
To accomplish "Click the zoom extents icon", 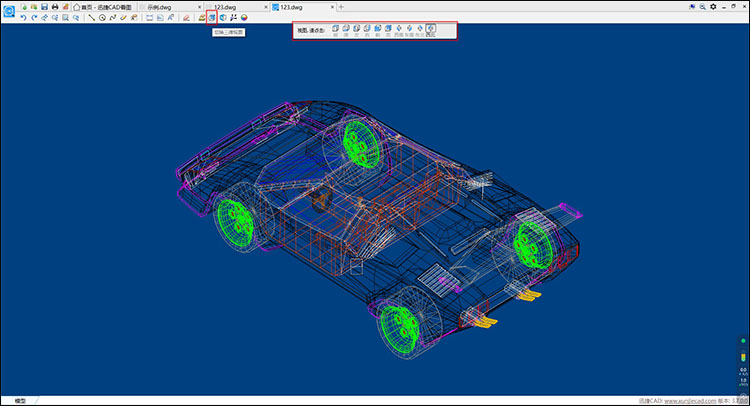I will [66, 18].
